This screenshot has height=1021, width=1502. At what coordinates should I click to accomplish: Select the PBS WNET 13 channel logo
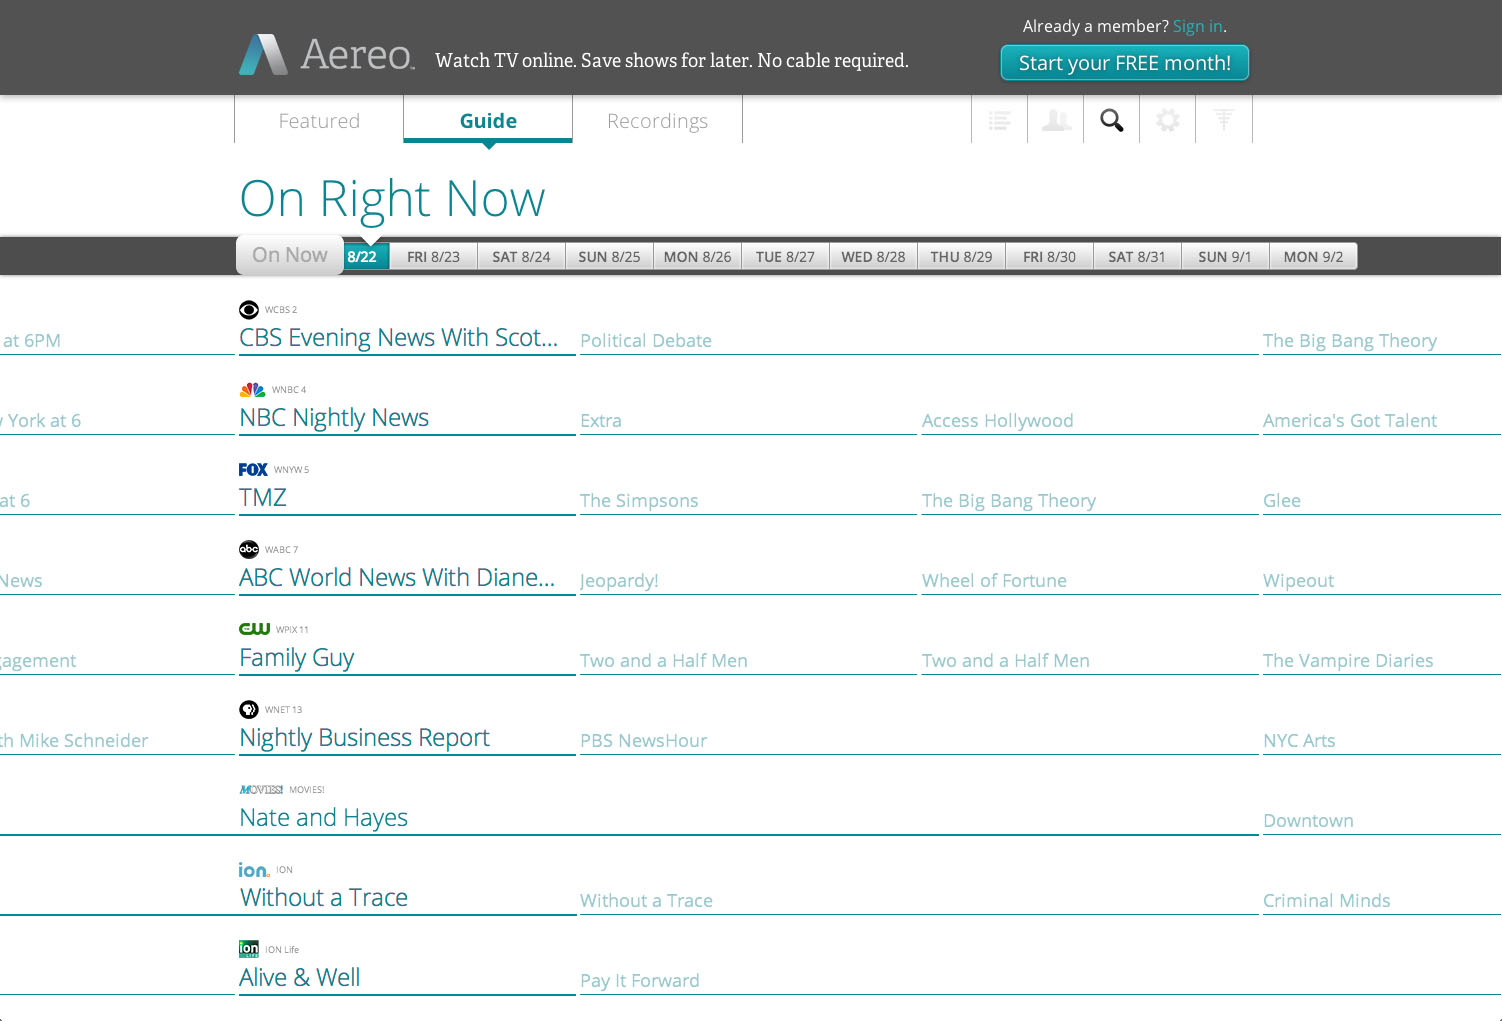249,710
